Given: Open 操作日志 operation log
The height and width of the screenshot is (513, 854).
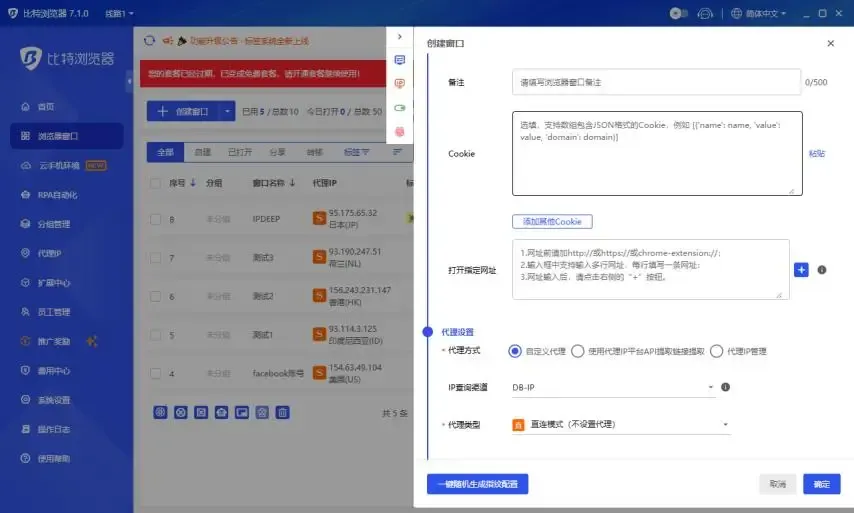Looking at the screenshot, I should [46, 429].
